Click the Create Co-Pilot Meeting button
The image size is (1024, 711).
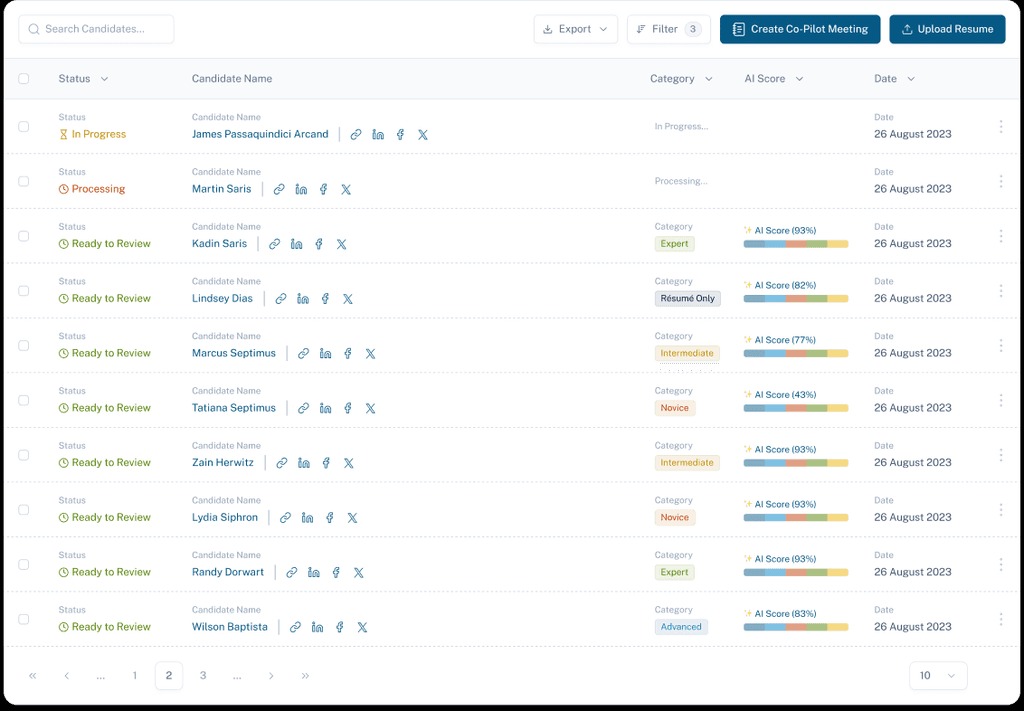pyautogui.click(x=799, y=29)
